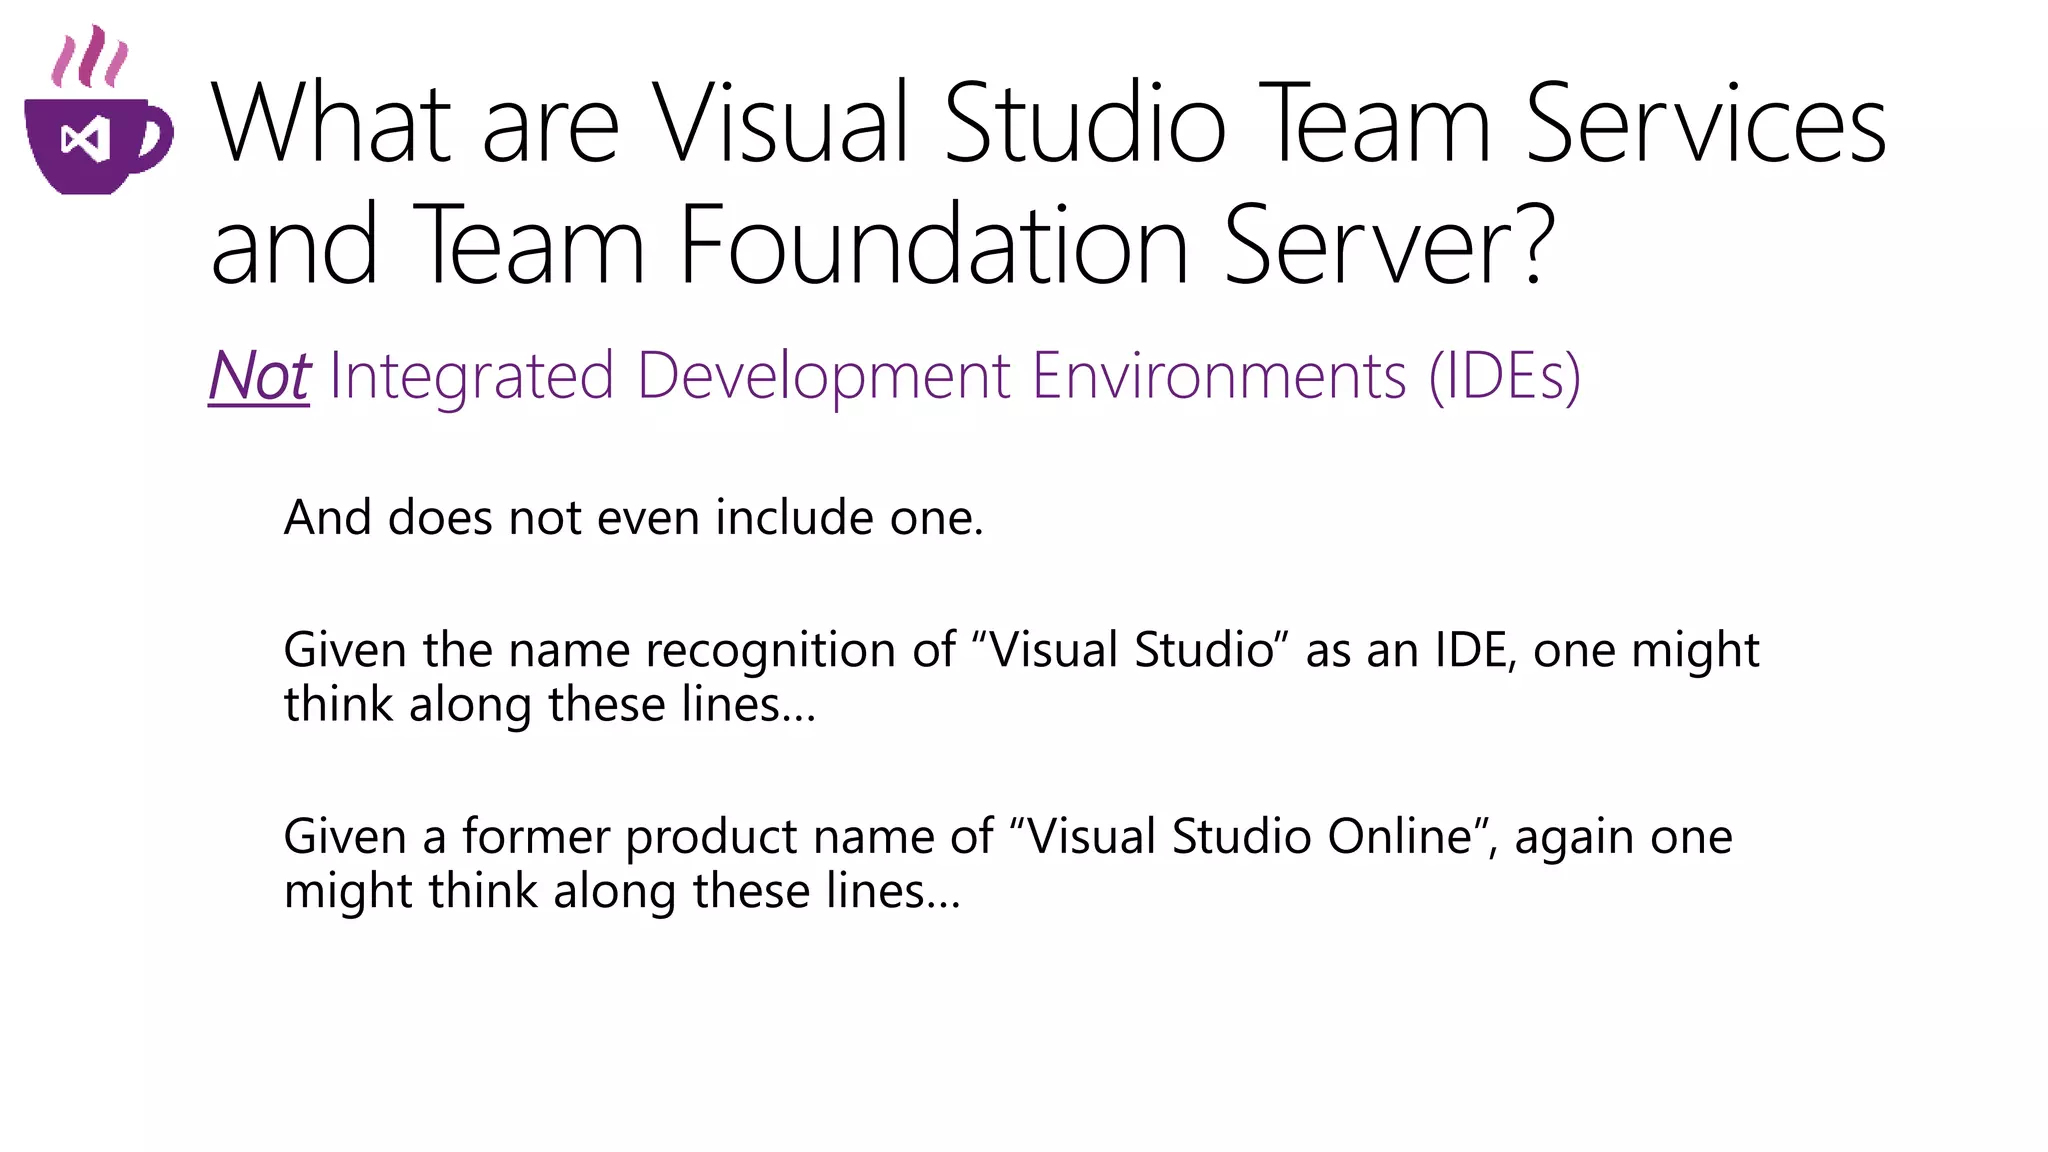Click the paragraph starting "Given a former product name"
2048x1152 pixels.
(x=1007, y=836)
